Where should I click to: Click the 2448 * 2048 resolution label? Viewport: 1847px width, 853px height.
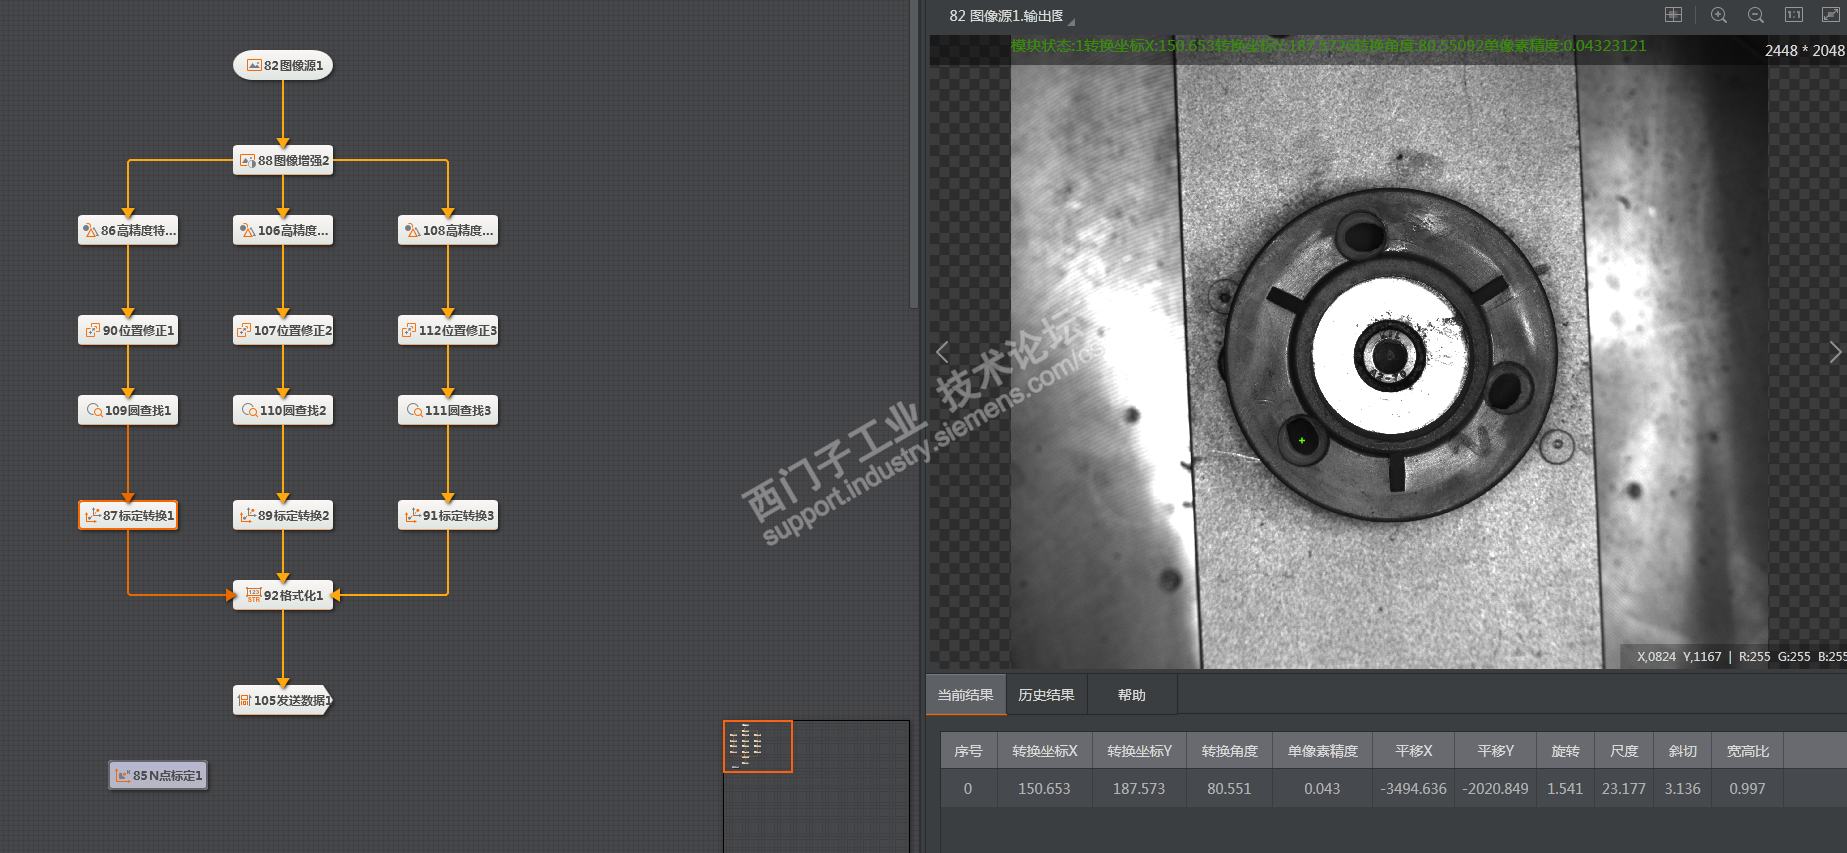pos(1804,50)
